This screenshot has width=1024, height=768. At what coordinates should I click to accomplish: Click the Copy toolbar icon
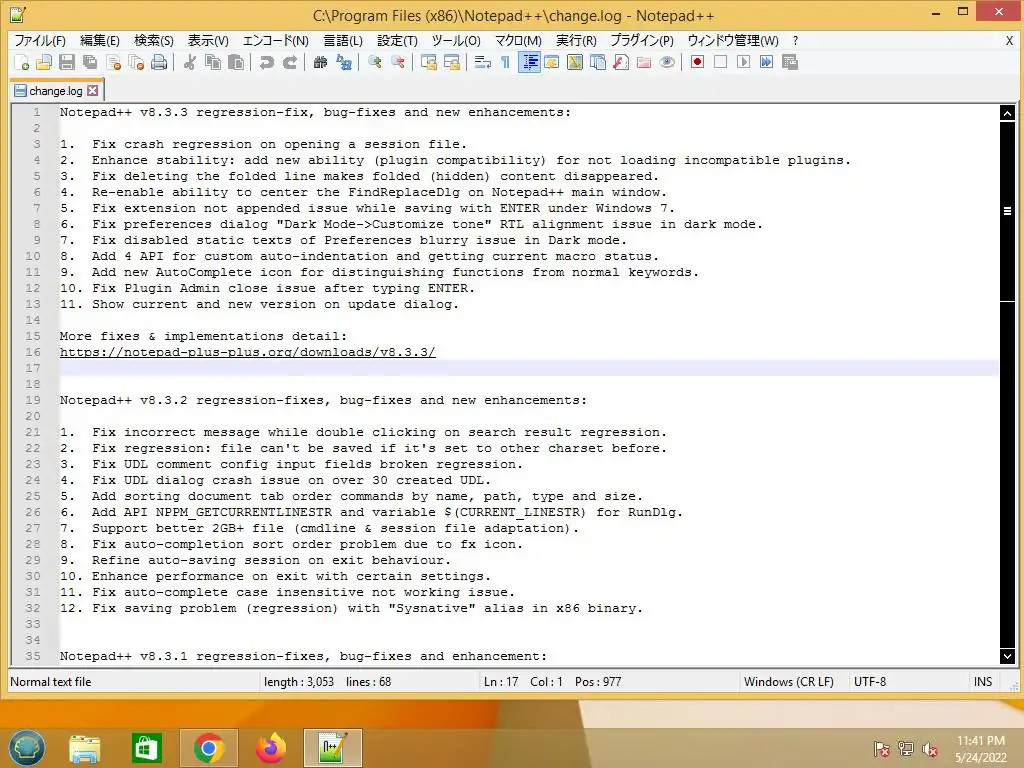click(x=213, y=62)
